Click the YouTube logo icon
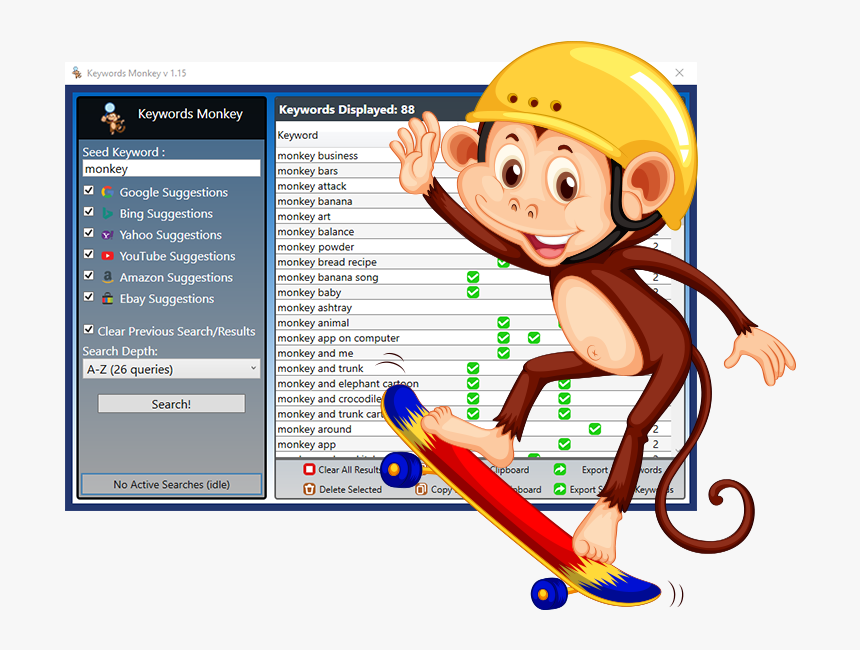 (x=107, y=255)
